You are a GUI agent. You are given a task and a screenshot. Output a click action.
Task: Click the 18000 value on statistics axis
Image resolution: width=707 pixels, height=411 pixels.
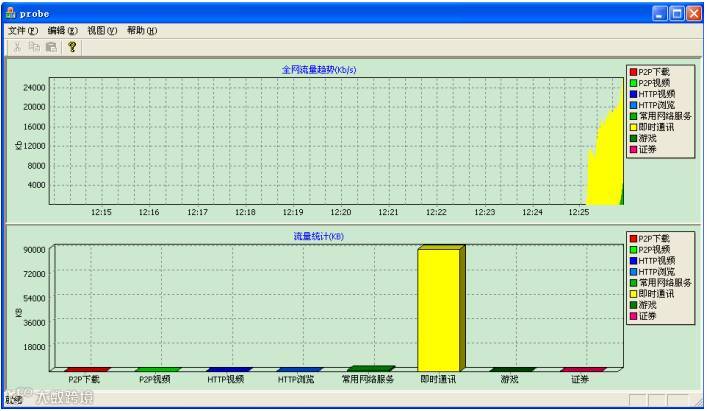(34, 347)
